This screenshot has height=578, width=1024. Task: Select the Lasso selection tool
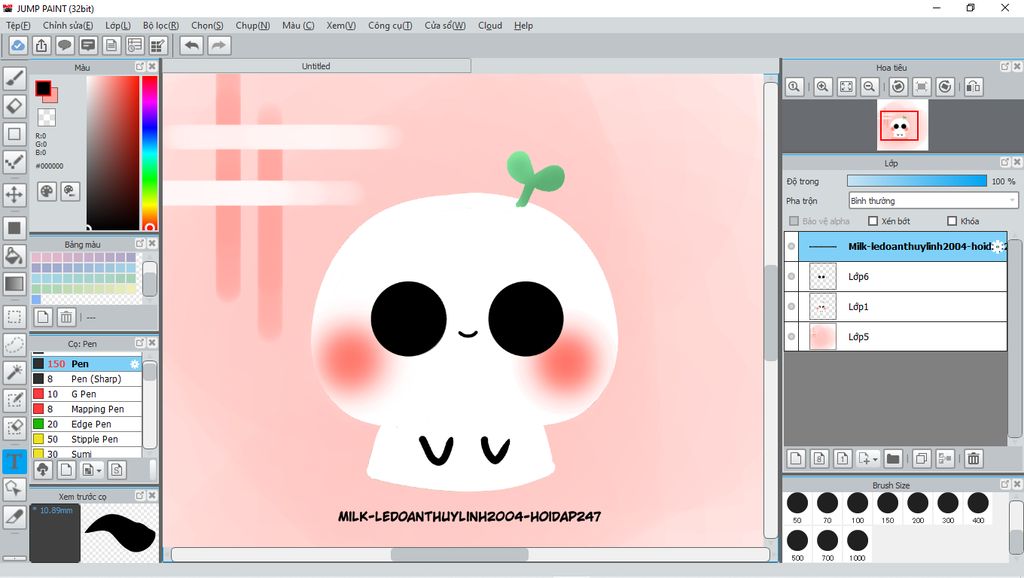pyautogui.click(x=14, y=345)
